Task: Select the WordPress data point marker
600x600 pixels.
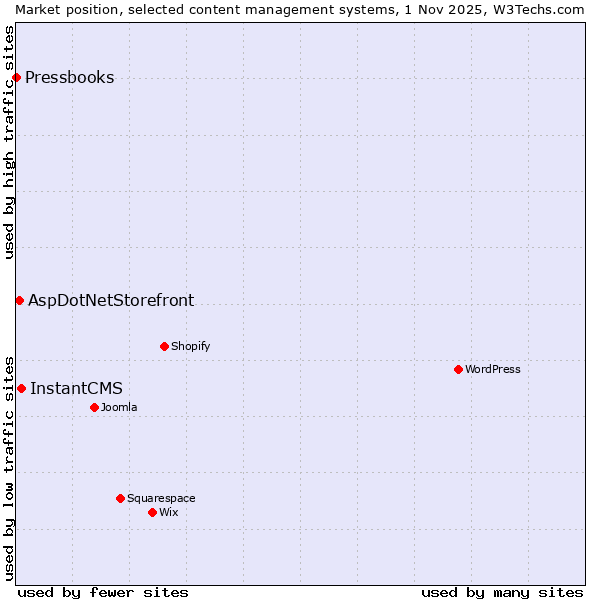Action: [458, 369]
